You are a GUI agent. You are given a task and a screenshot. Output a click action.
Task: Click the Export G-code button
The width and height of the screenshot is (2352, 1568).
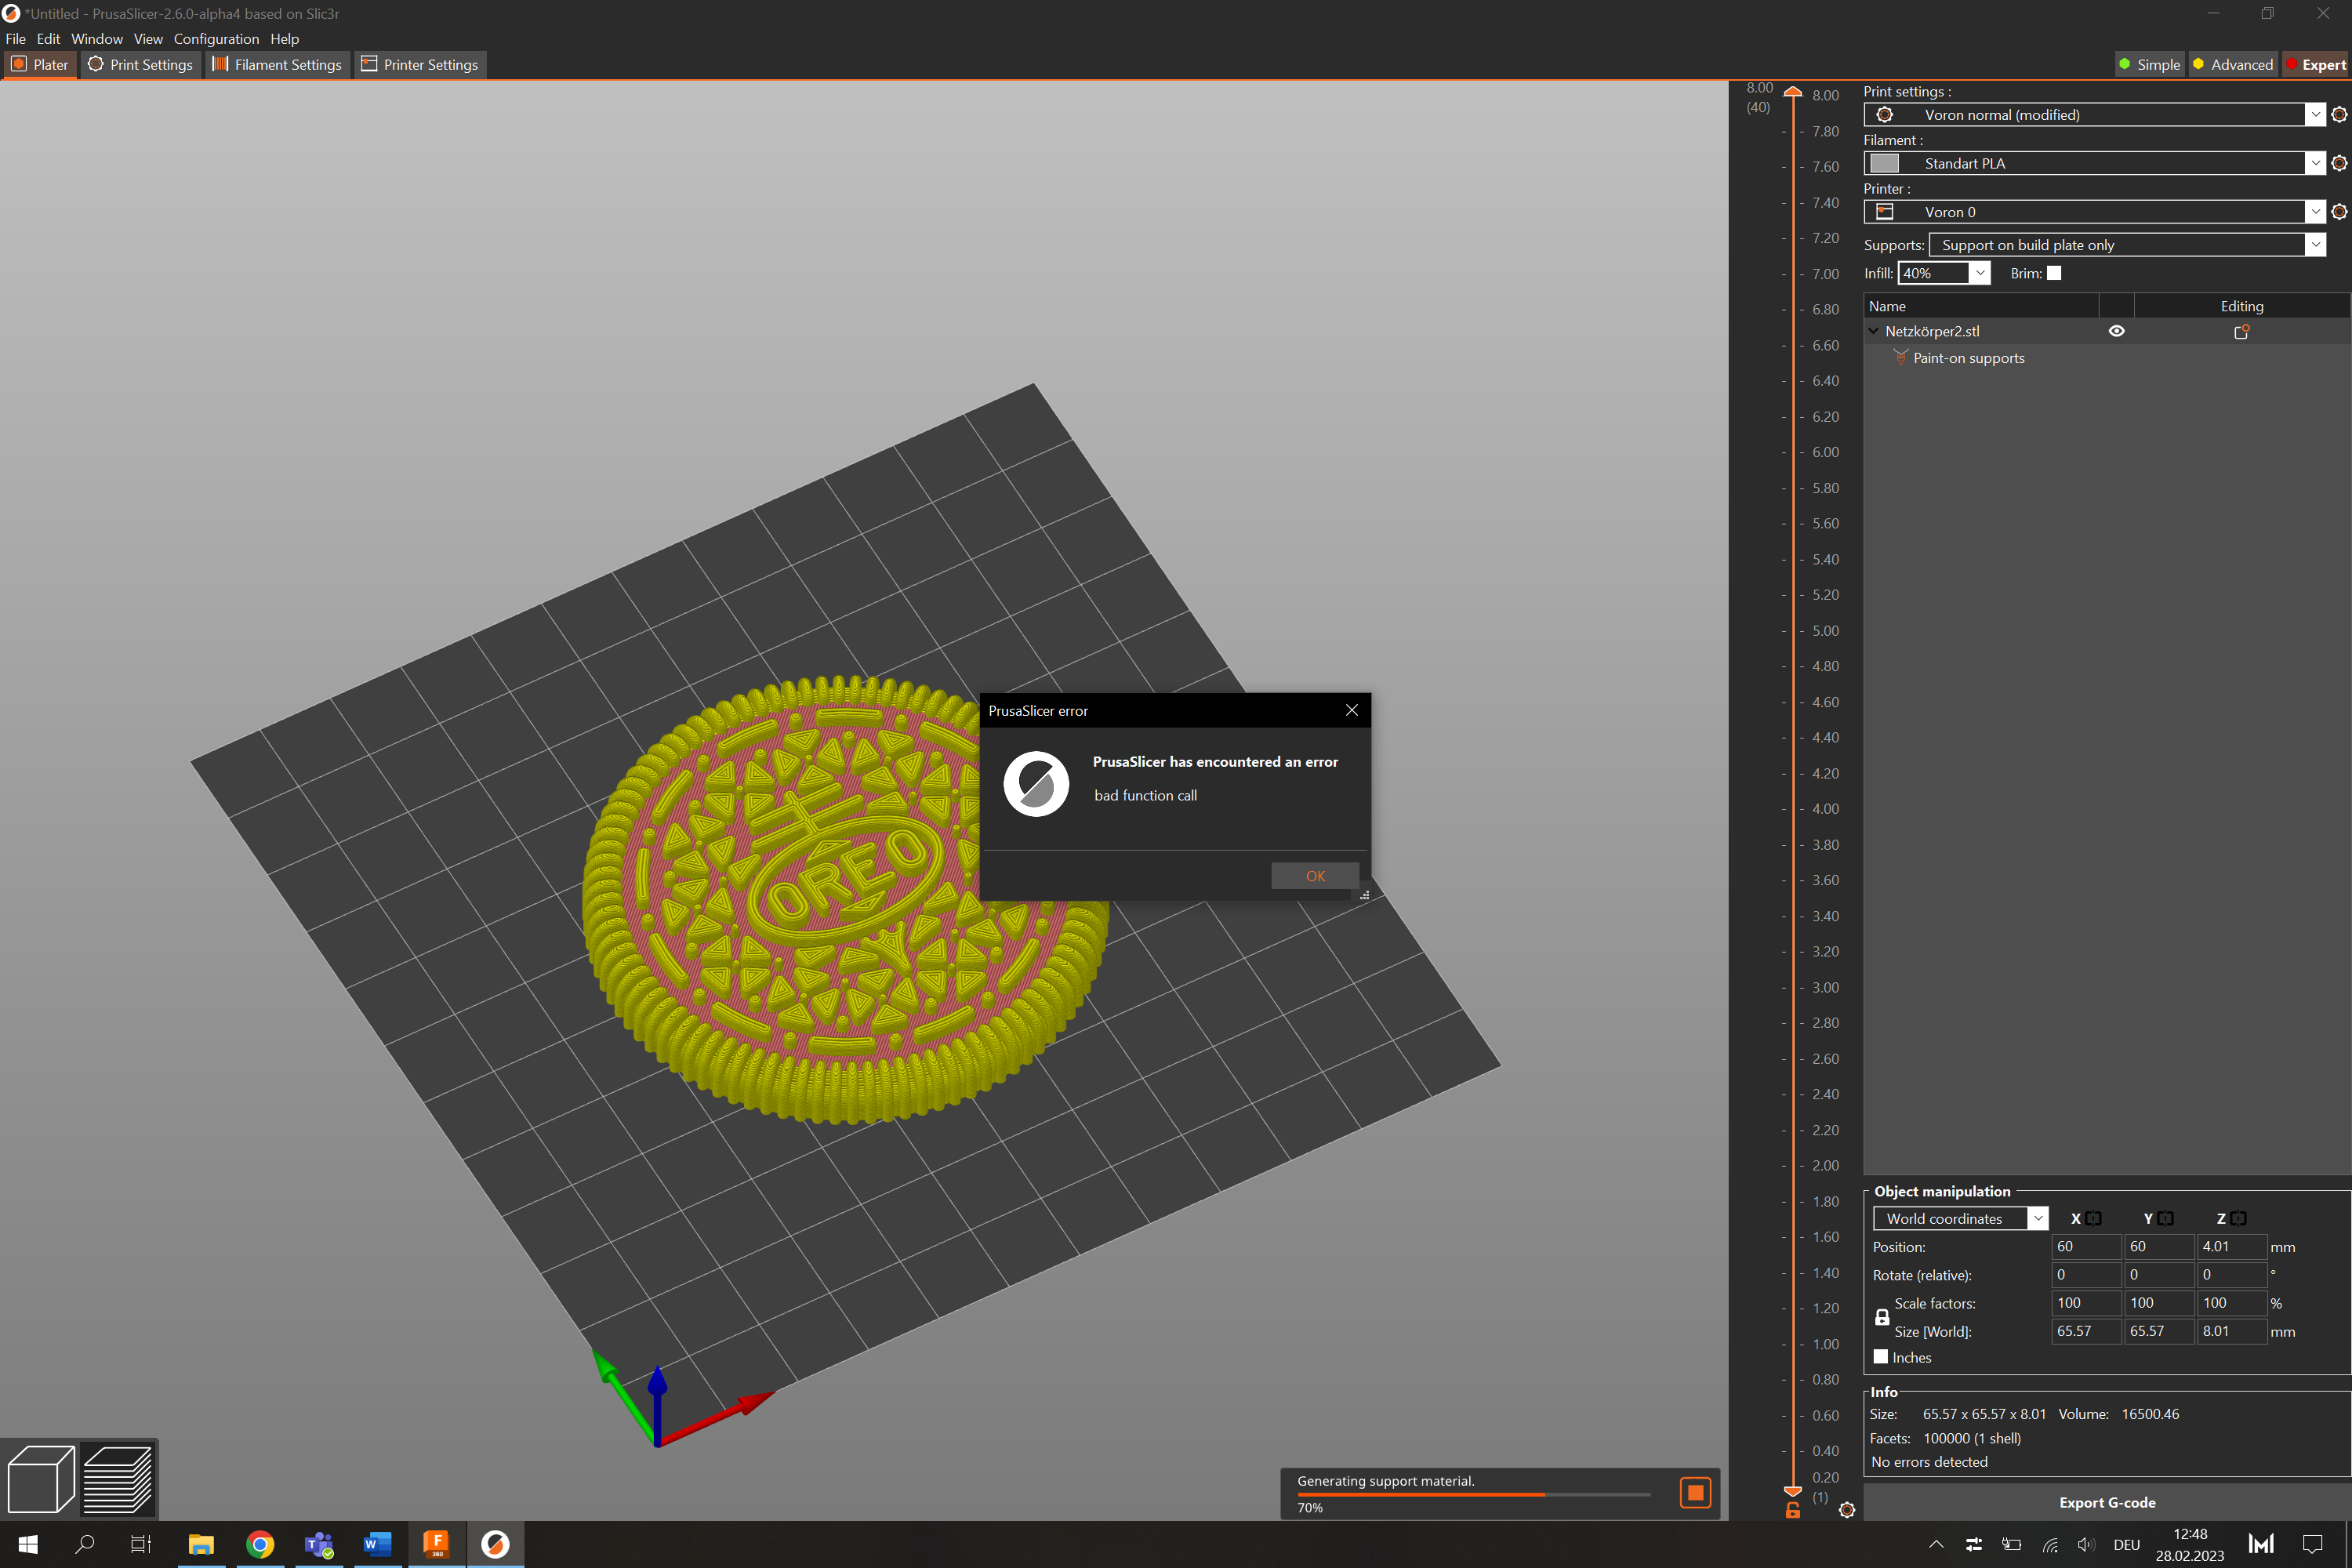[x=2106, y=1502]
